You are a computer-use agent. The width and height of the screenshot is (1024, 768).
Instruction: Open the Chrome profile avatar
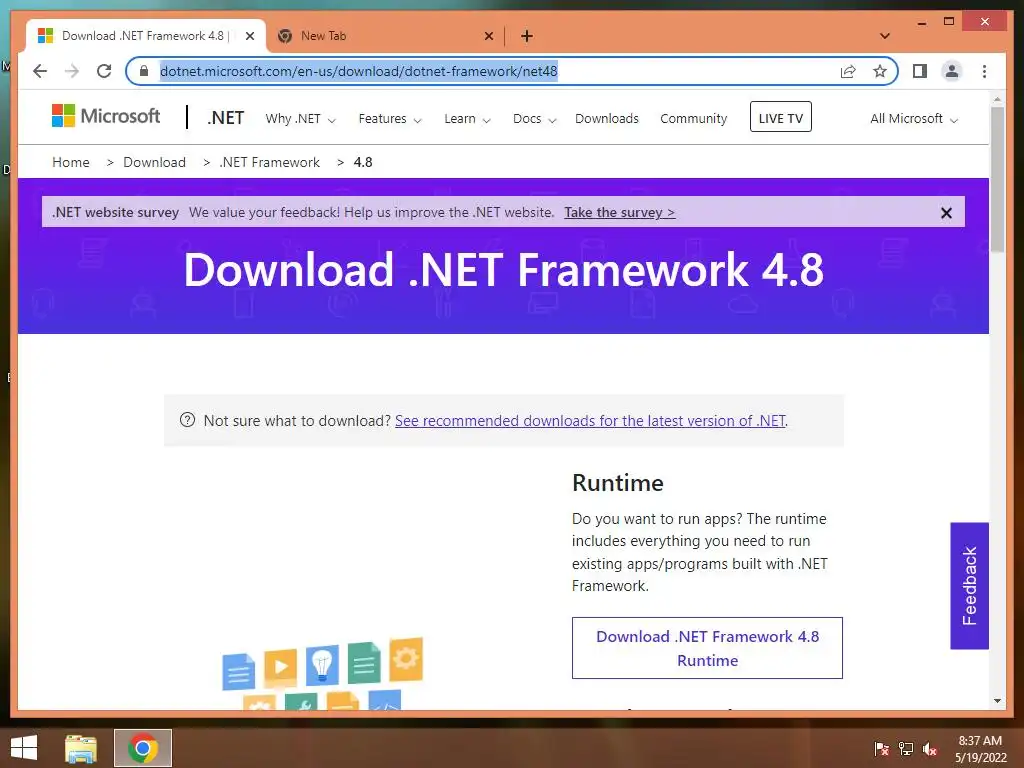tap(952, 71)
